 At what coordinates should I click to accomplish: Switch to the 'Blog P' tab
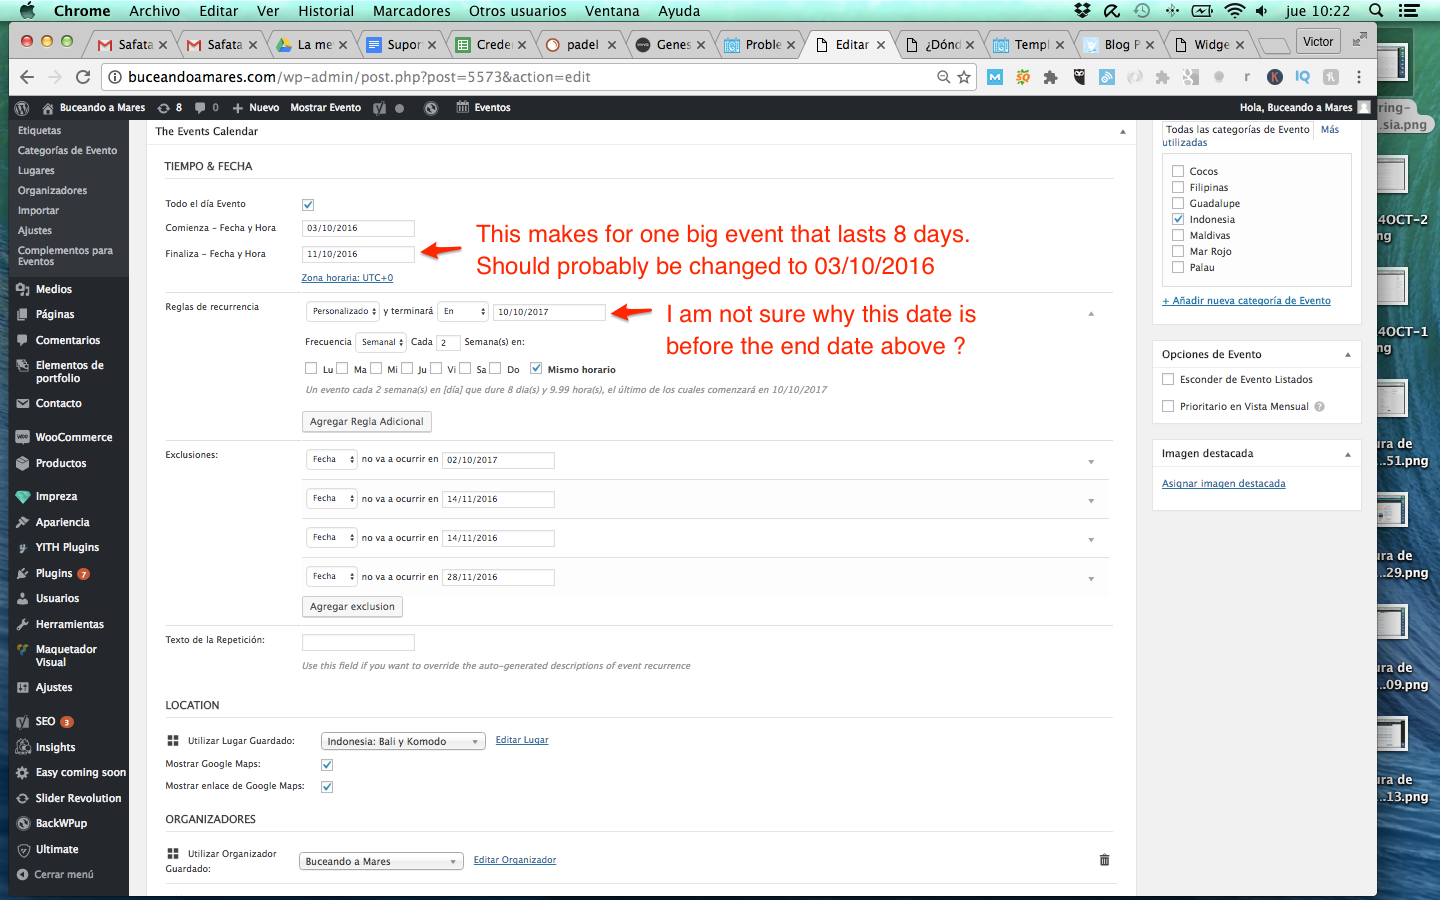click(1120, 45)
